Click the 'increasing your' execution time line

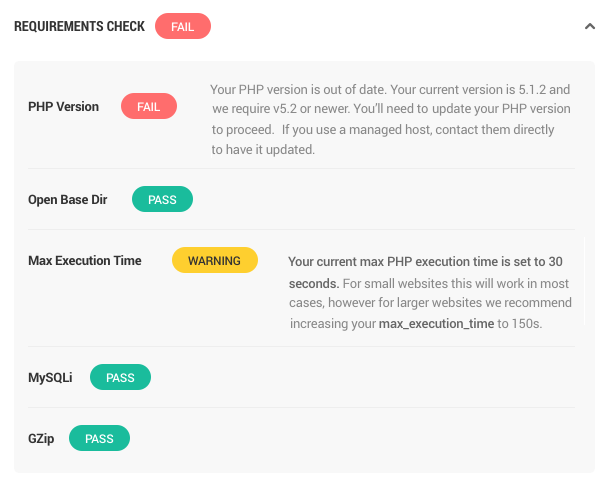point(333,324)
